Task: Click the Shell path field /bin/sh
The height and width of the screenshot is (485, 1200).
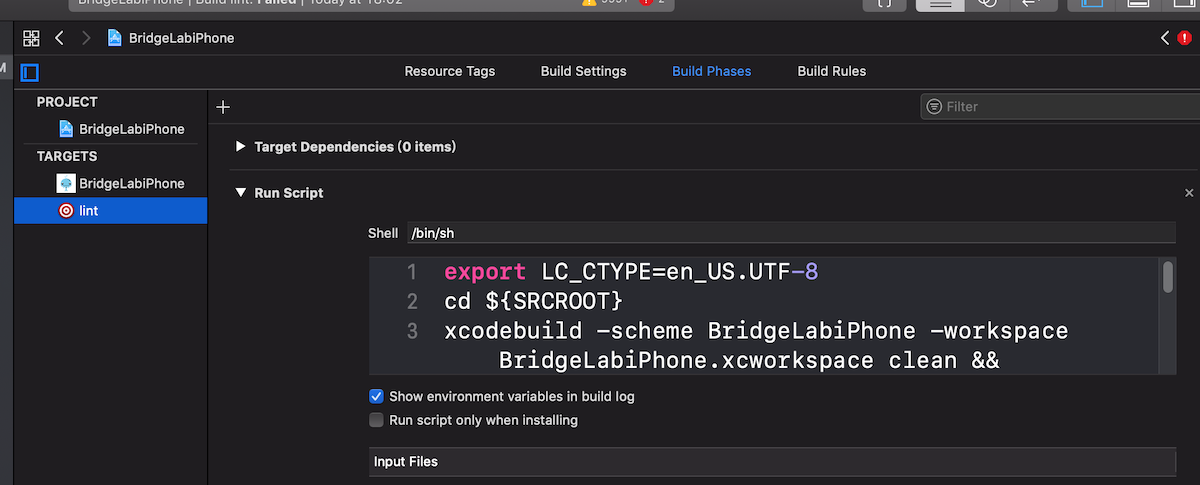Action: coord(791,233)
